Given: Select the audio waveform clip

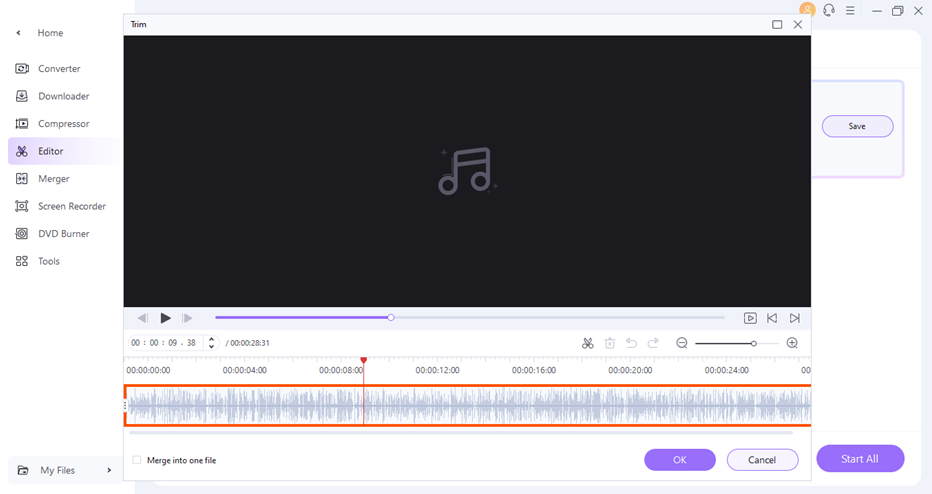Looking at the screenshot, I should [x=467, y=405].
